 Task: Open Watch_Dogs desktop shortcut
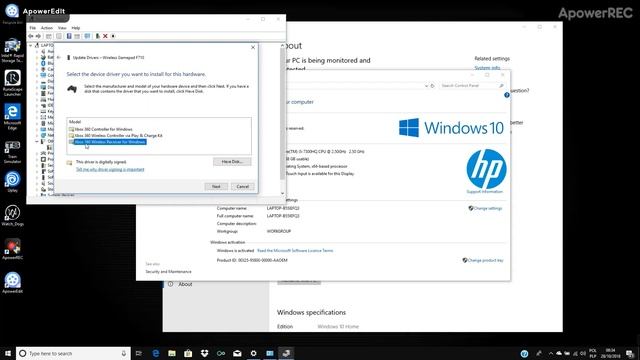(12, 216)
